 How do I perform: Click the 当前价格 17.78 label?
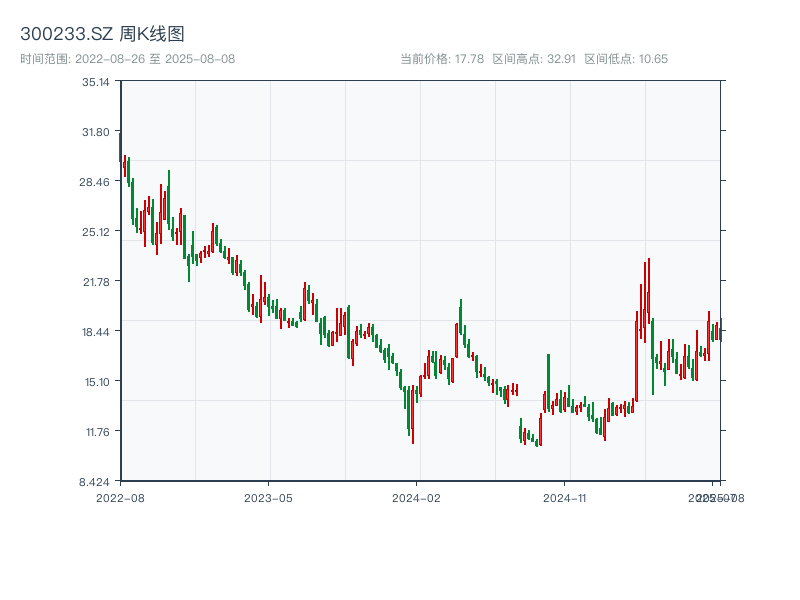(442, 59)
